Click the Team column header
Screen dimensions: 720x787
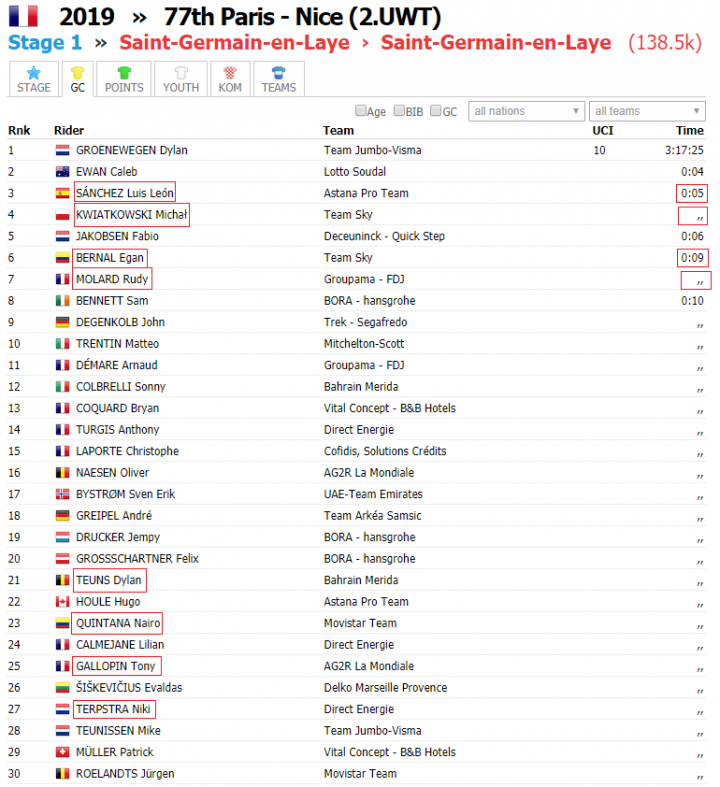point(338,130)
